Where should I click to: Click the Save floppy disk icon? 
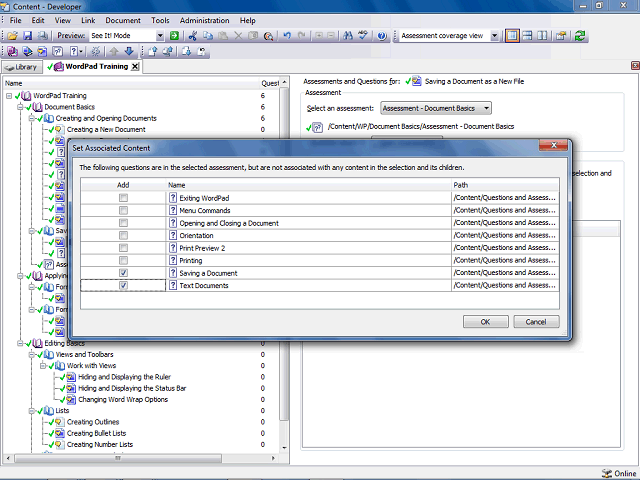coord(27,36)
